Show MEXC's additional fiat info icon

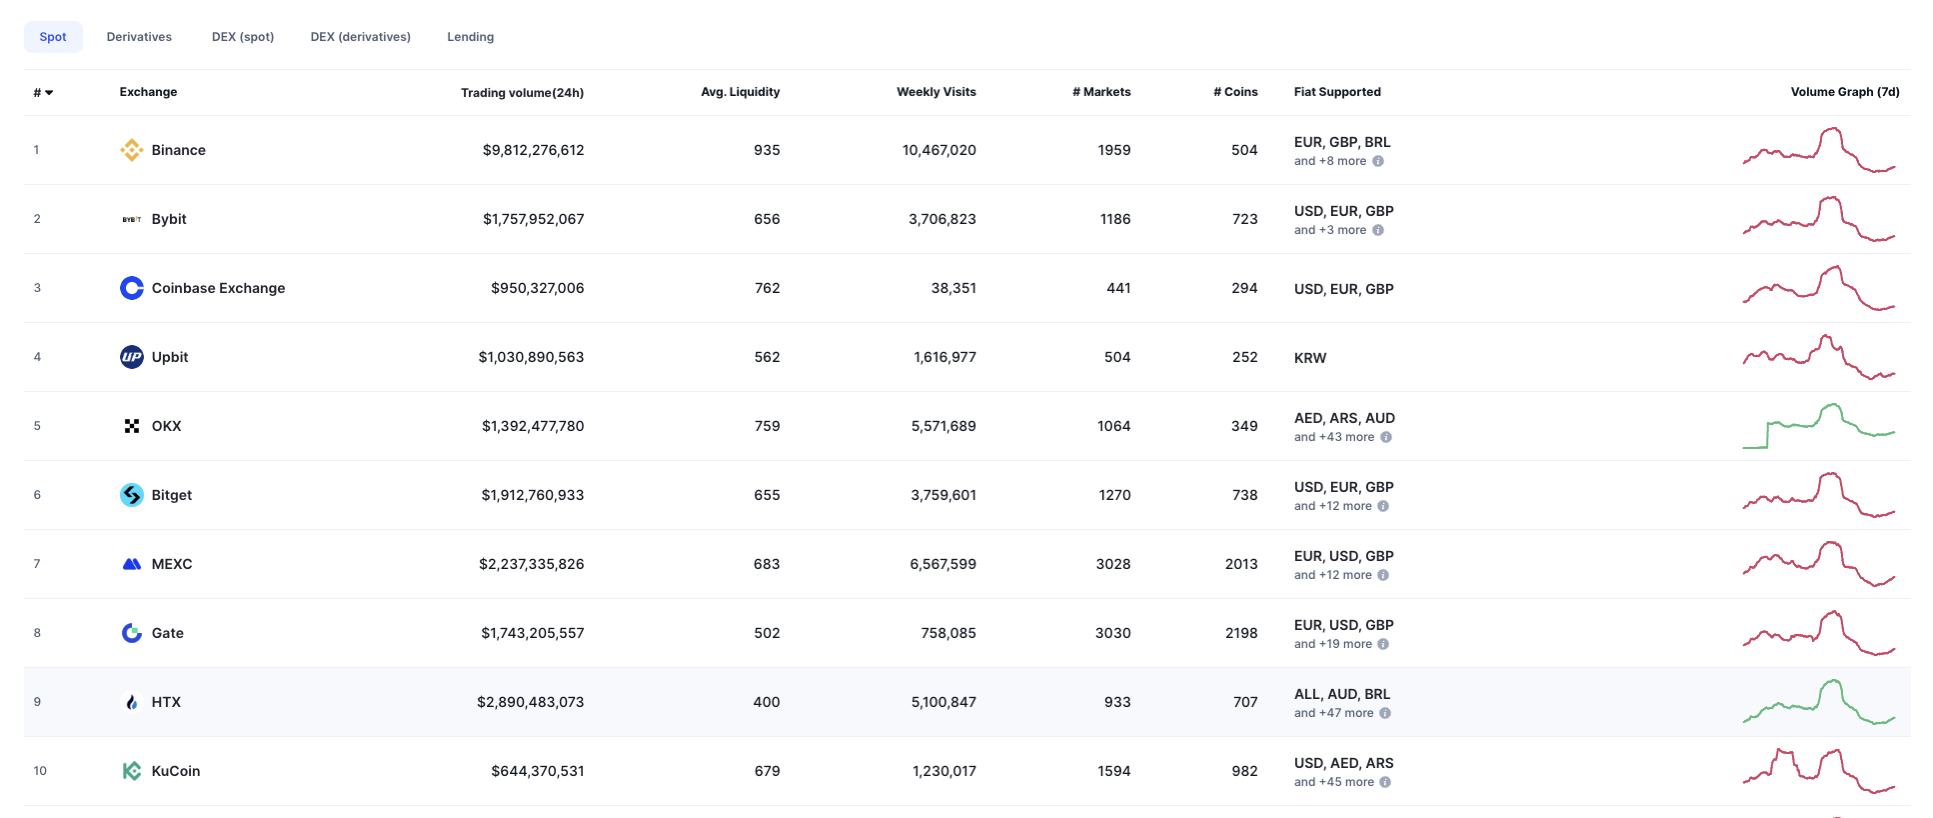click(x=1383, y=575)
